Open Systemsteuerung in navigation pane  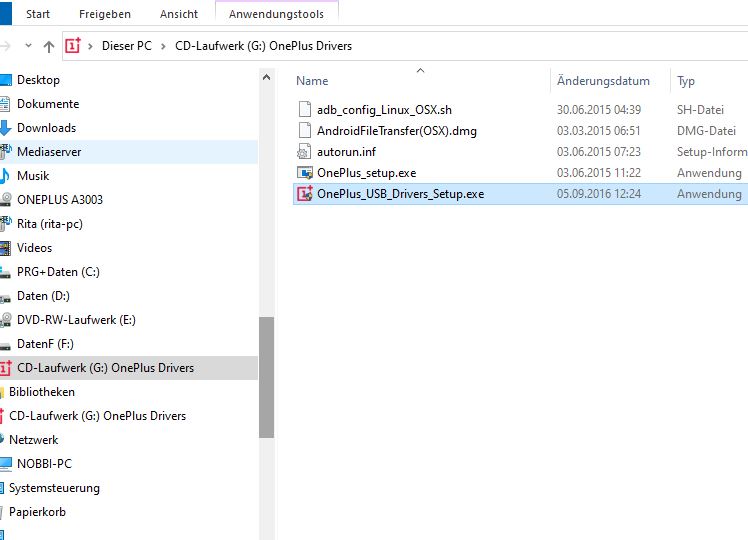tap(54, 488)
